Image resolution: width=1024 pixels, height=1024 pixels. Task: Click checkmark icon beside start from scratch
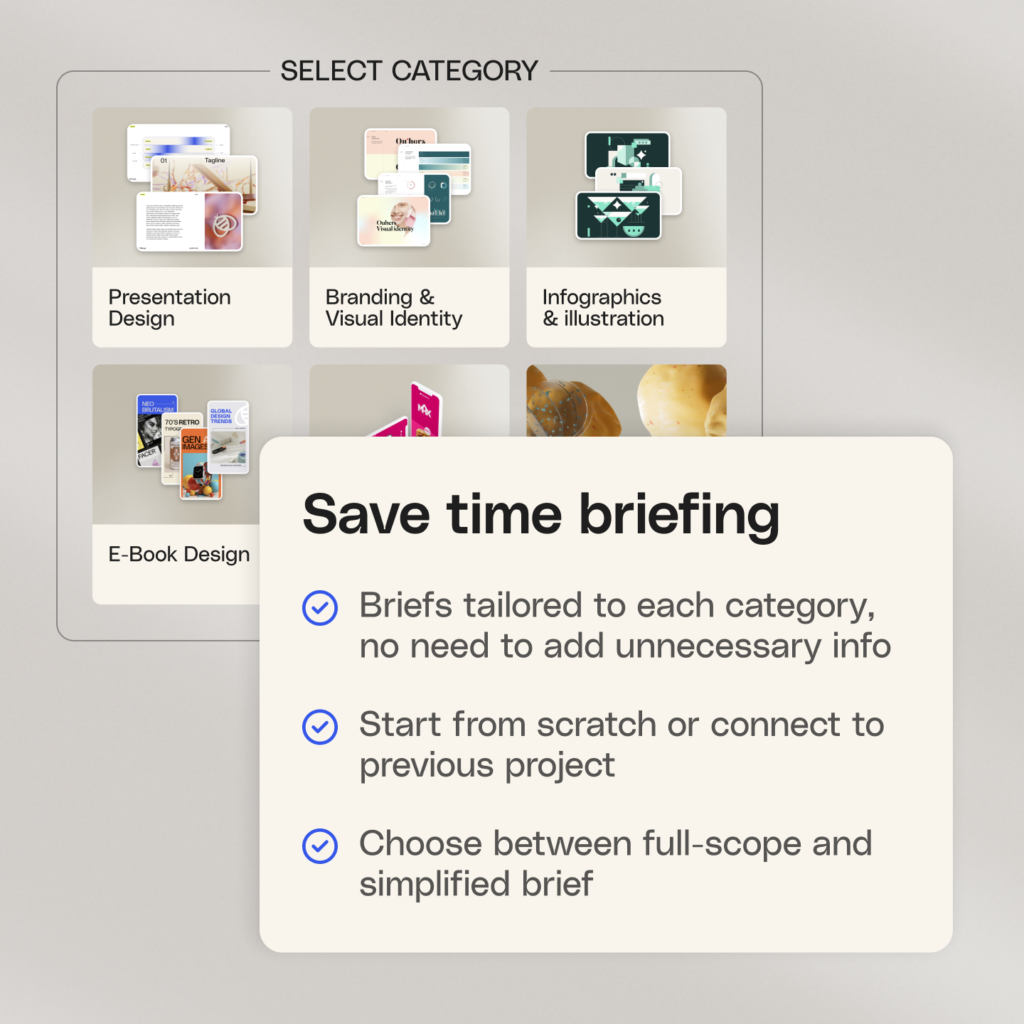click(x=320, y=727)
